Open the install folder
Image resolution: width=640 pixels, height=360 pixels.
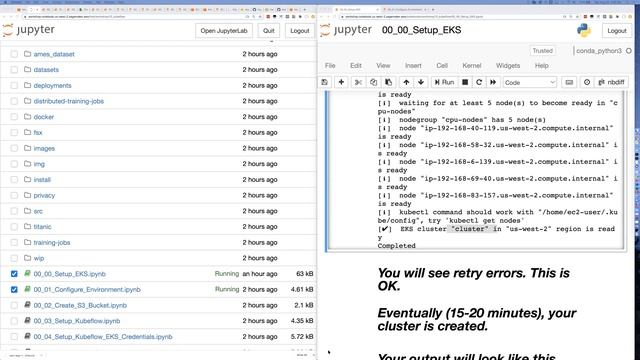(42, 180)
